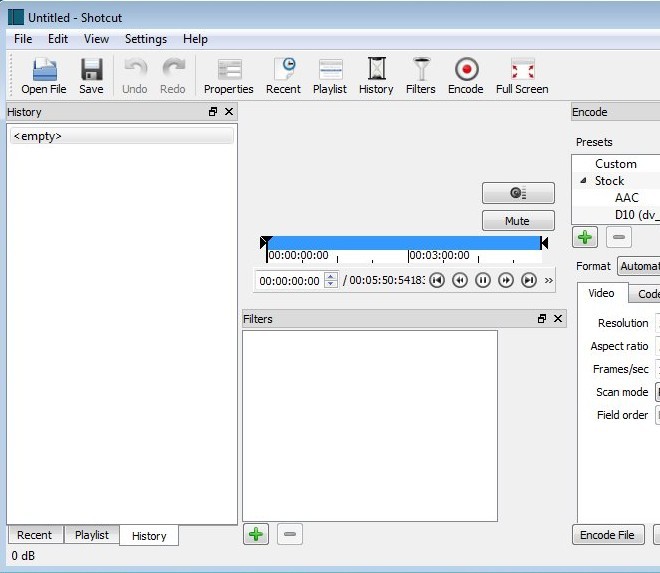This screenshot has height=573, width=660.
Task: Click the Encode File button
Action: pyautogui.click(x=608, y=535)
